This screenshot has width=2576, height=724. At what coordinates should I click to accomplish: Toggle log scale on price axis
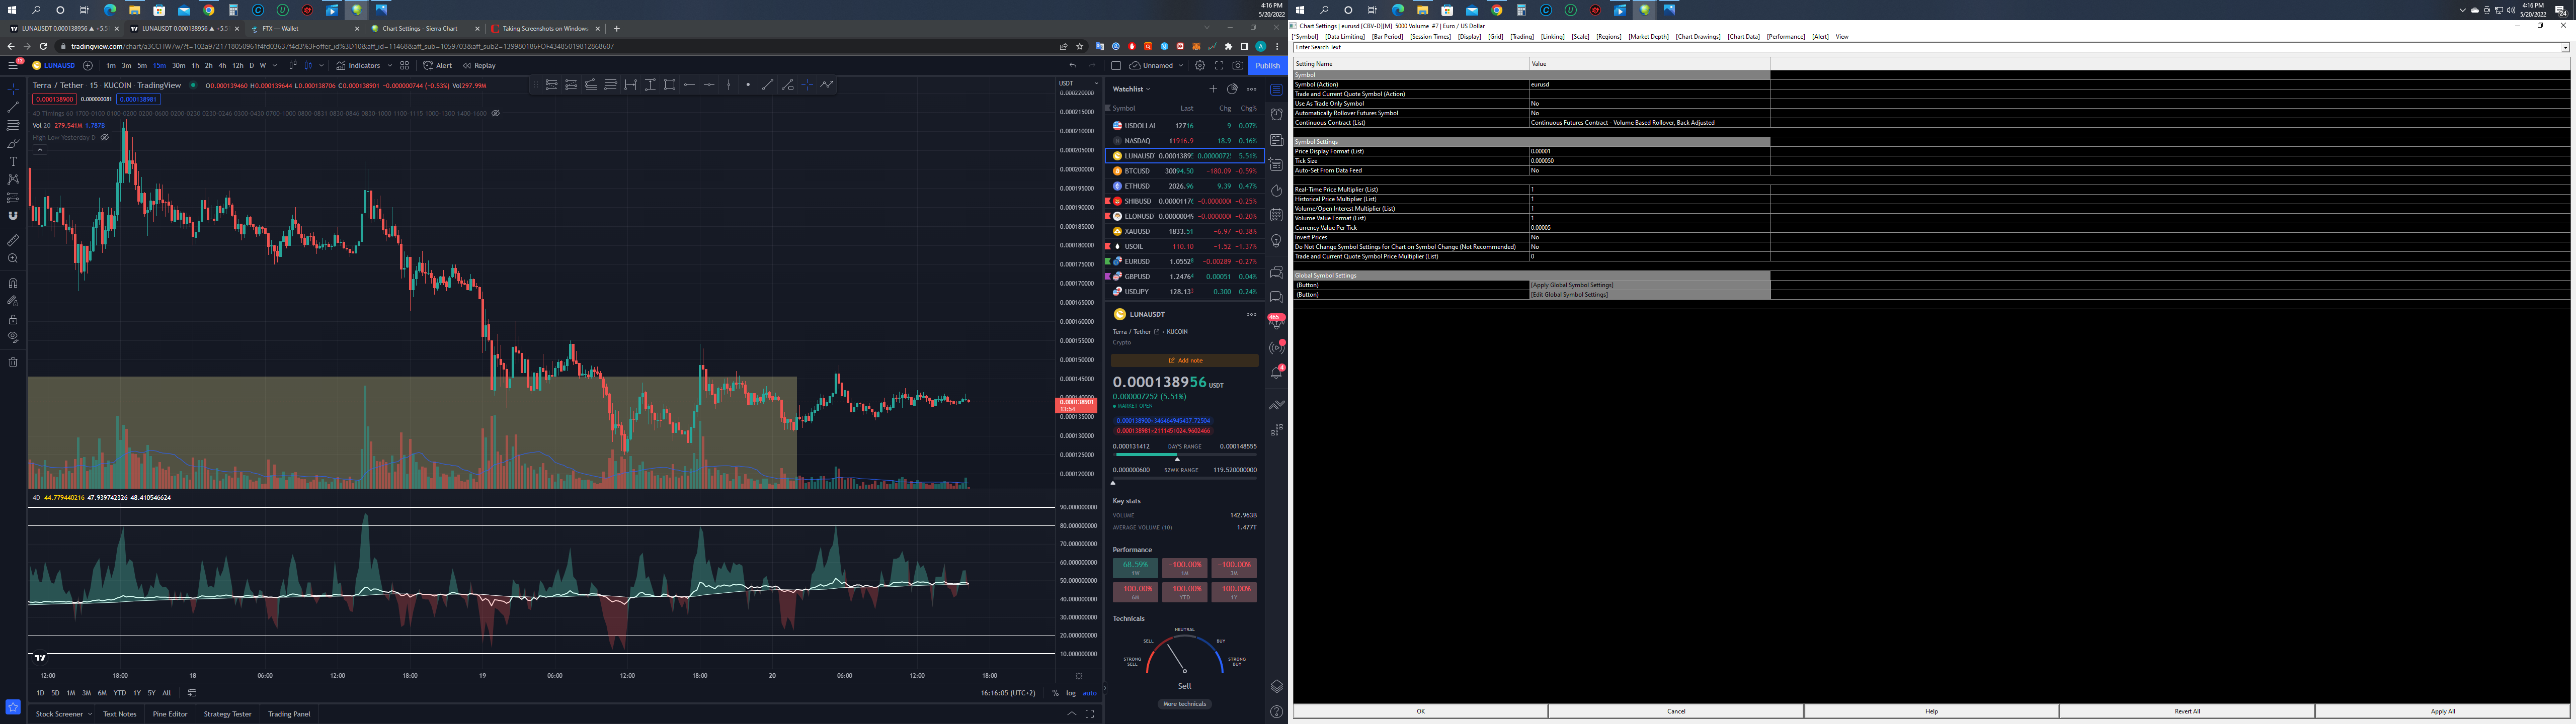click(1071, 693)
